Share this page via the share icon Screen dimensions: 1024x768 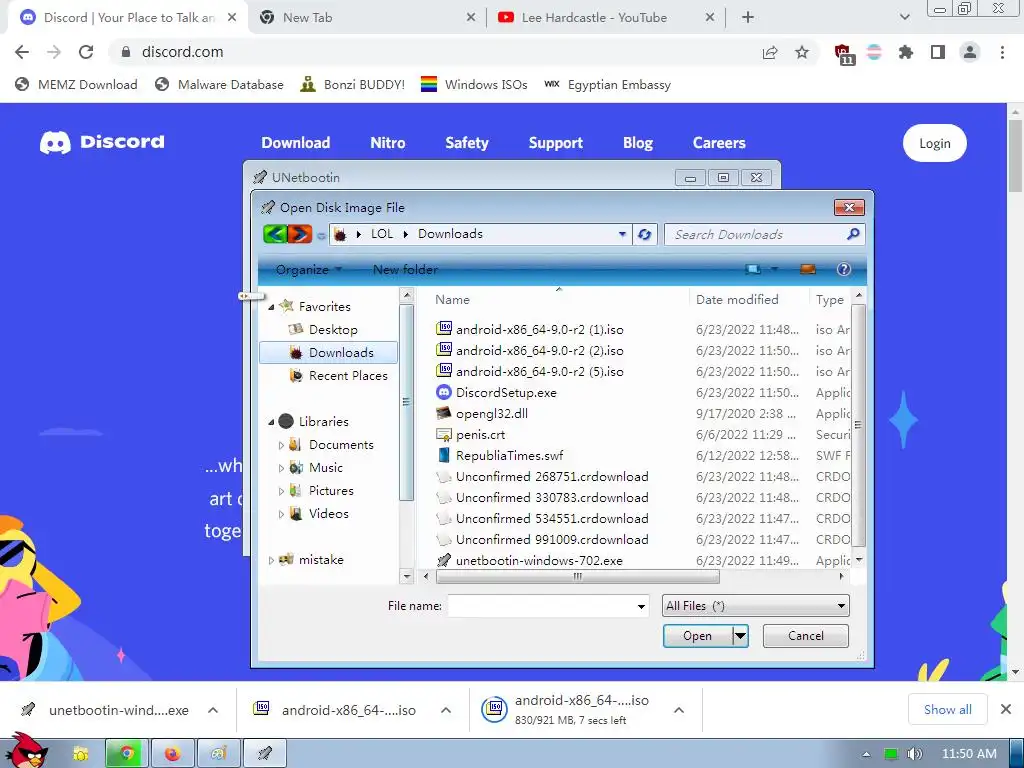click(770, 52)
